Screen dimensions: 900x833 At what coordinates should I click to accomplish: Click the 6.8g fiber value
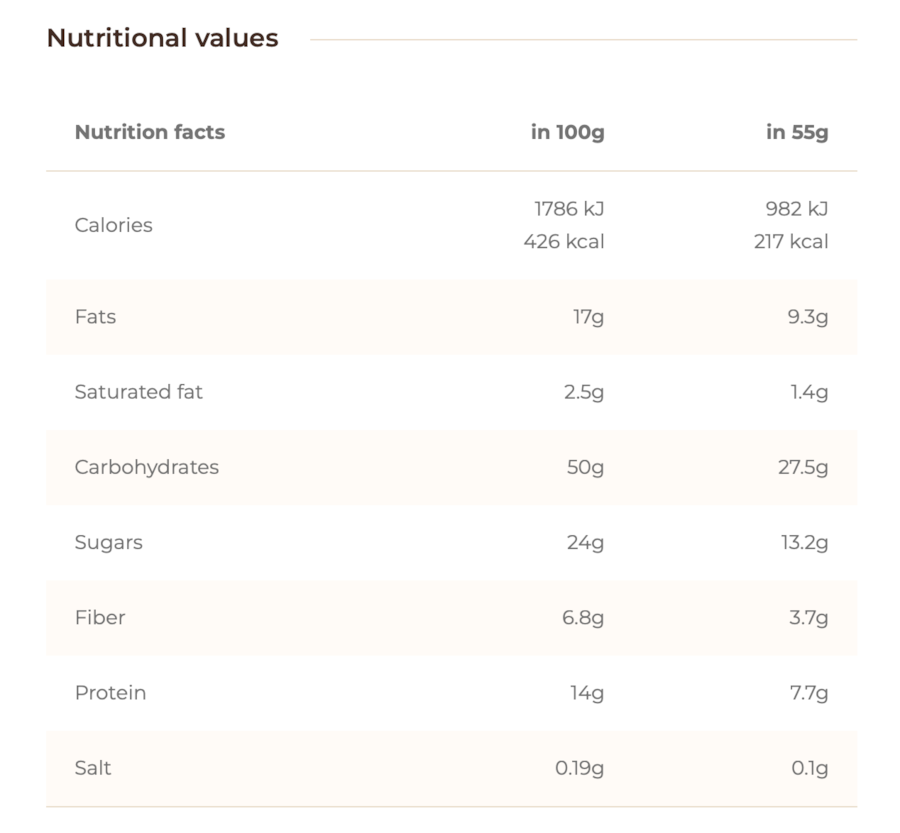pyautogui.click(x=583, y=618)
